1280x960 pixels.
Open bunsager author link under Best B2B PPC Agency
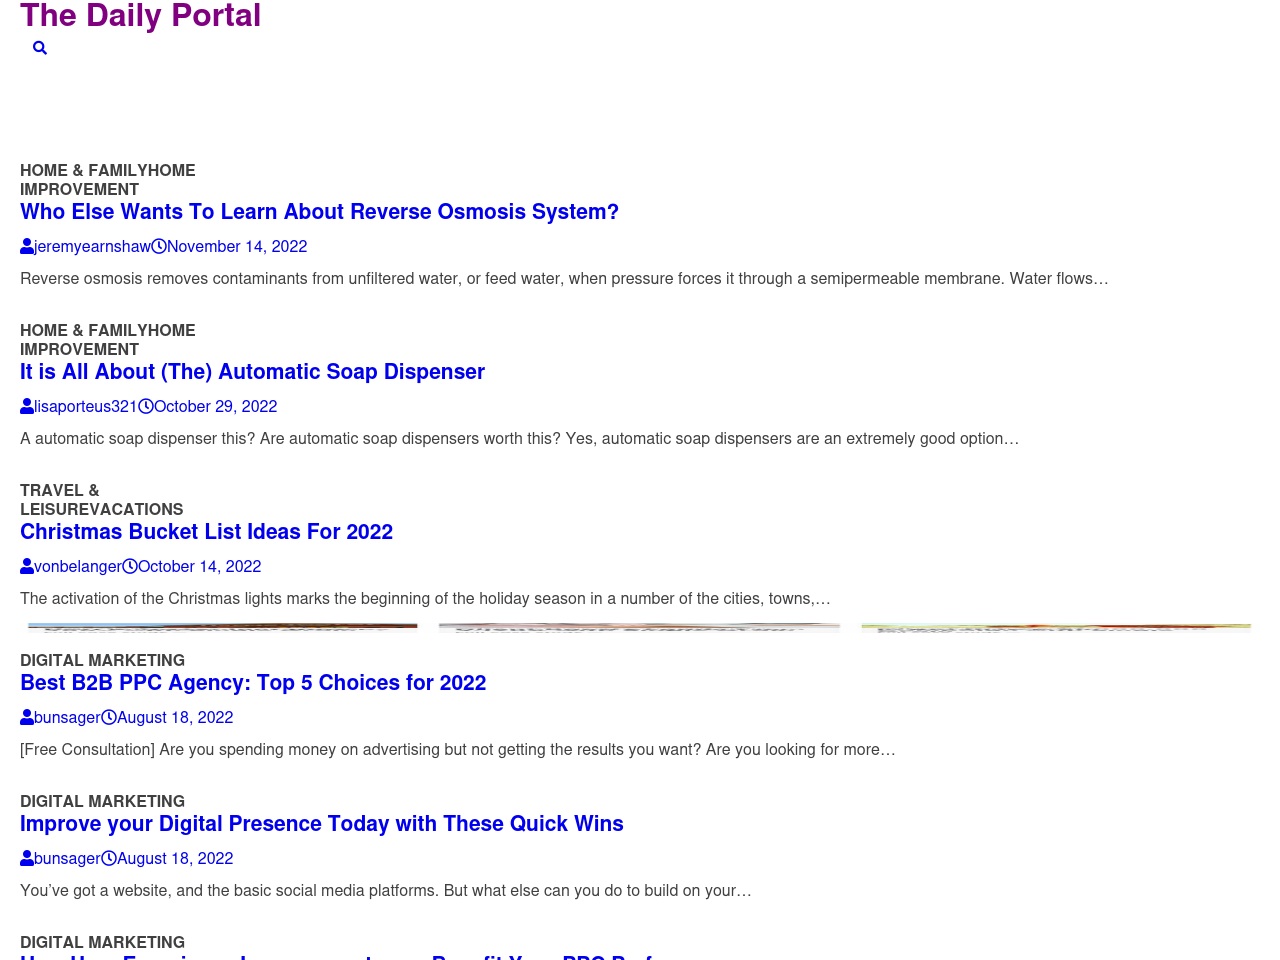[x=67, y=717]
